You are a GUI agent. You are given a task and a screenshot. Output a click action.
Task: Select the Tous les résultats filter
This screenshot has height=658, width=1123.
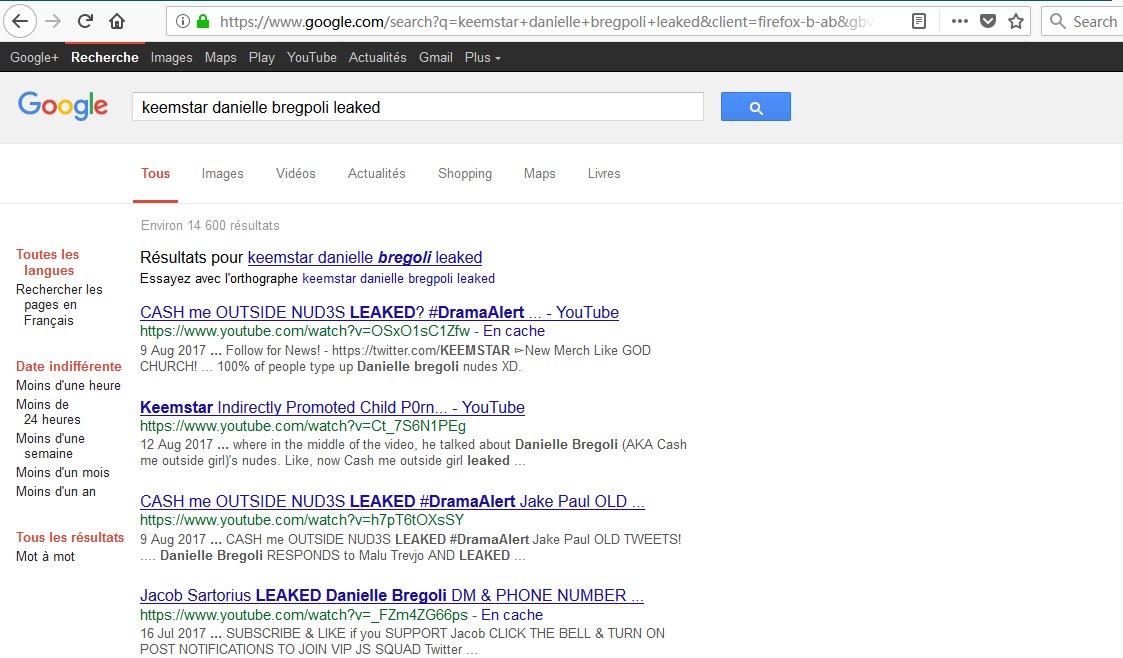pos(70,537)
